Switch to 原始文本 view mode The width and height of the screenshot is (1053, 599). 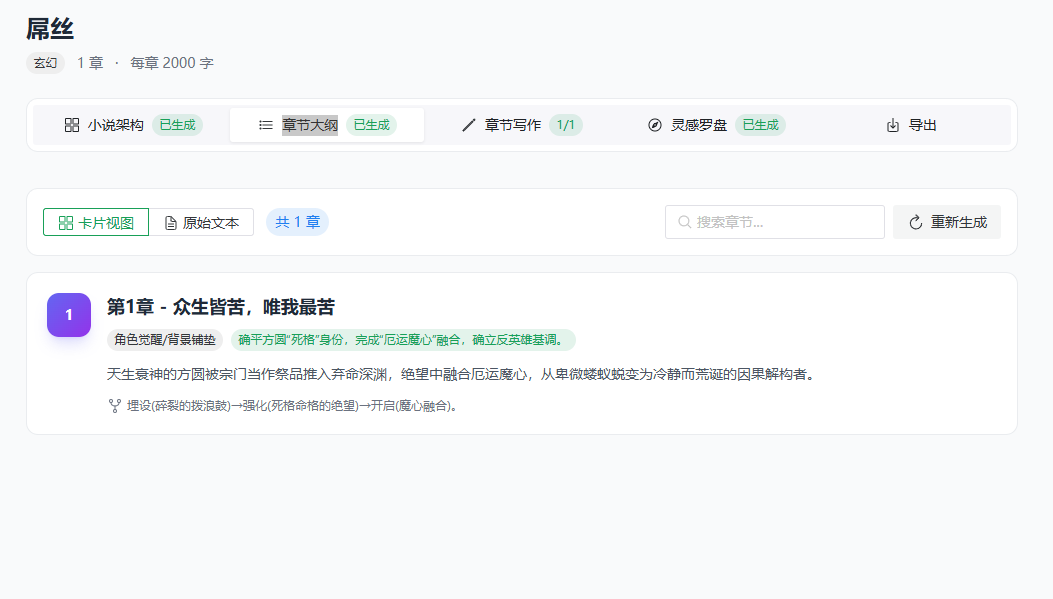click(x=201, y=221)
